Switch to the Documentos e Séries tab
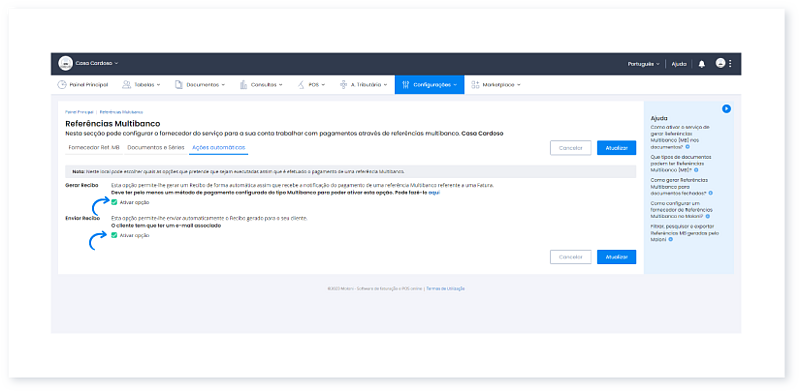 click(156, 148)
